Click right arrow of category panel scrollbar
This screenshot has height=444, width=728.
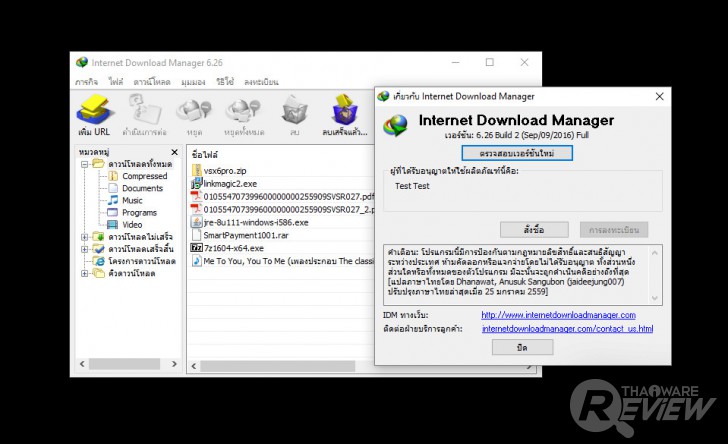tap(175, 364)
